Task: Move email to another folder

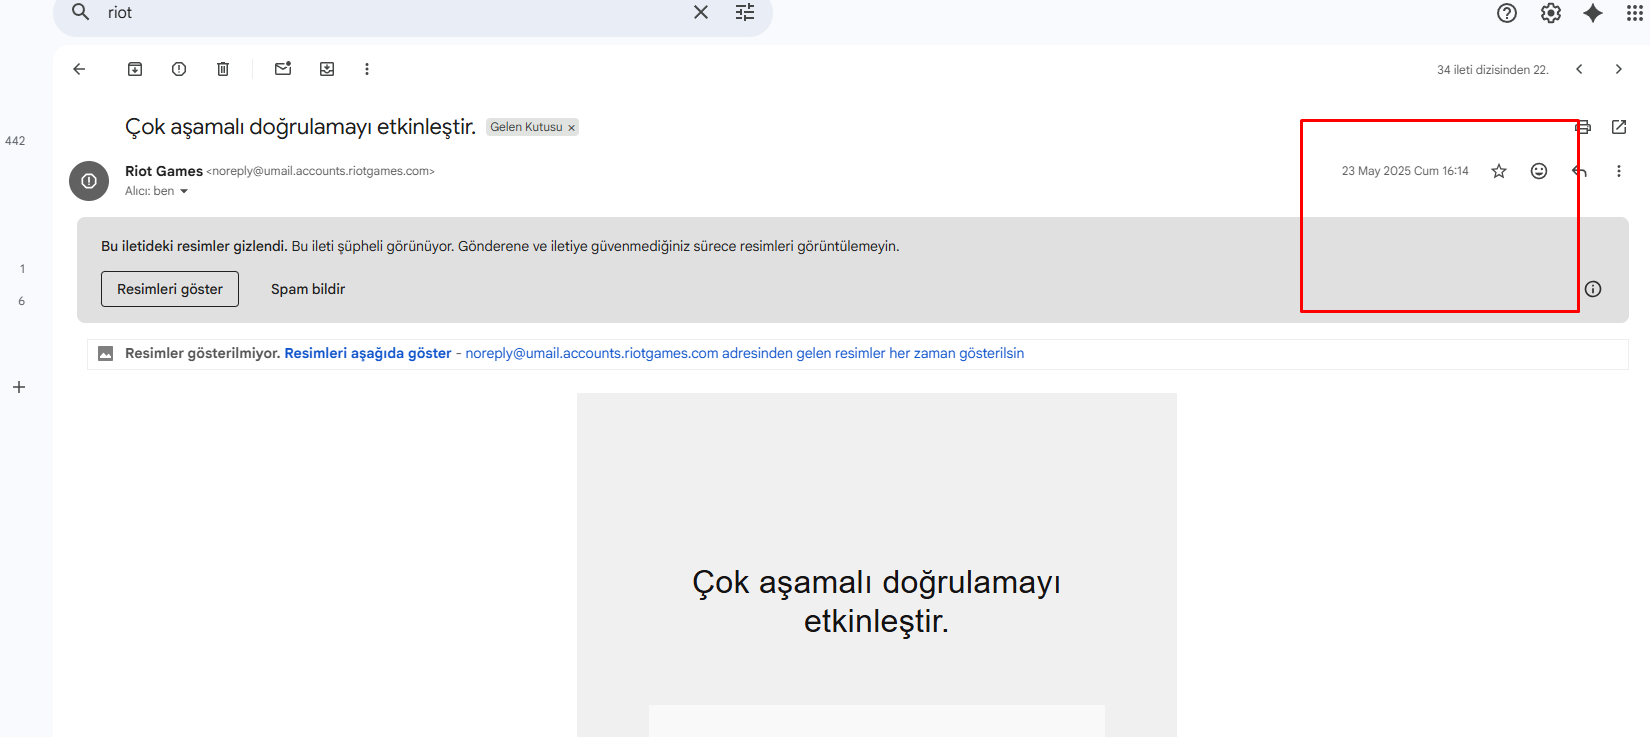Action: 327,69
